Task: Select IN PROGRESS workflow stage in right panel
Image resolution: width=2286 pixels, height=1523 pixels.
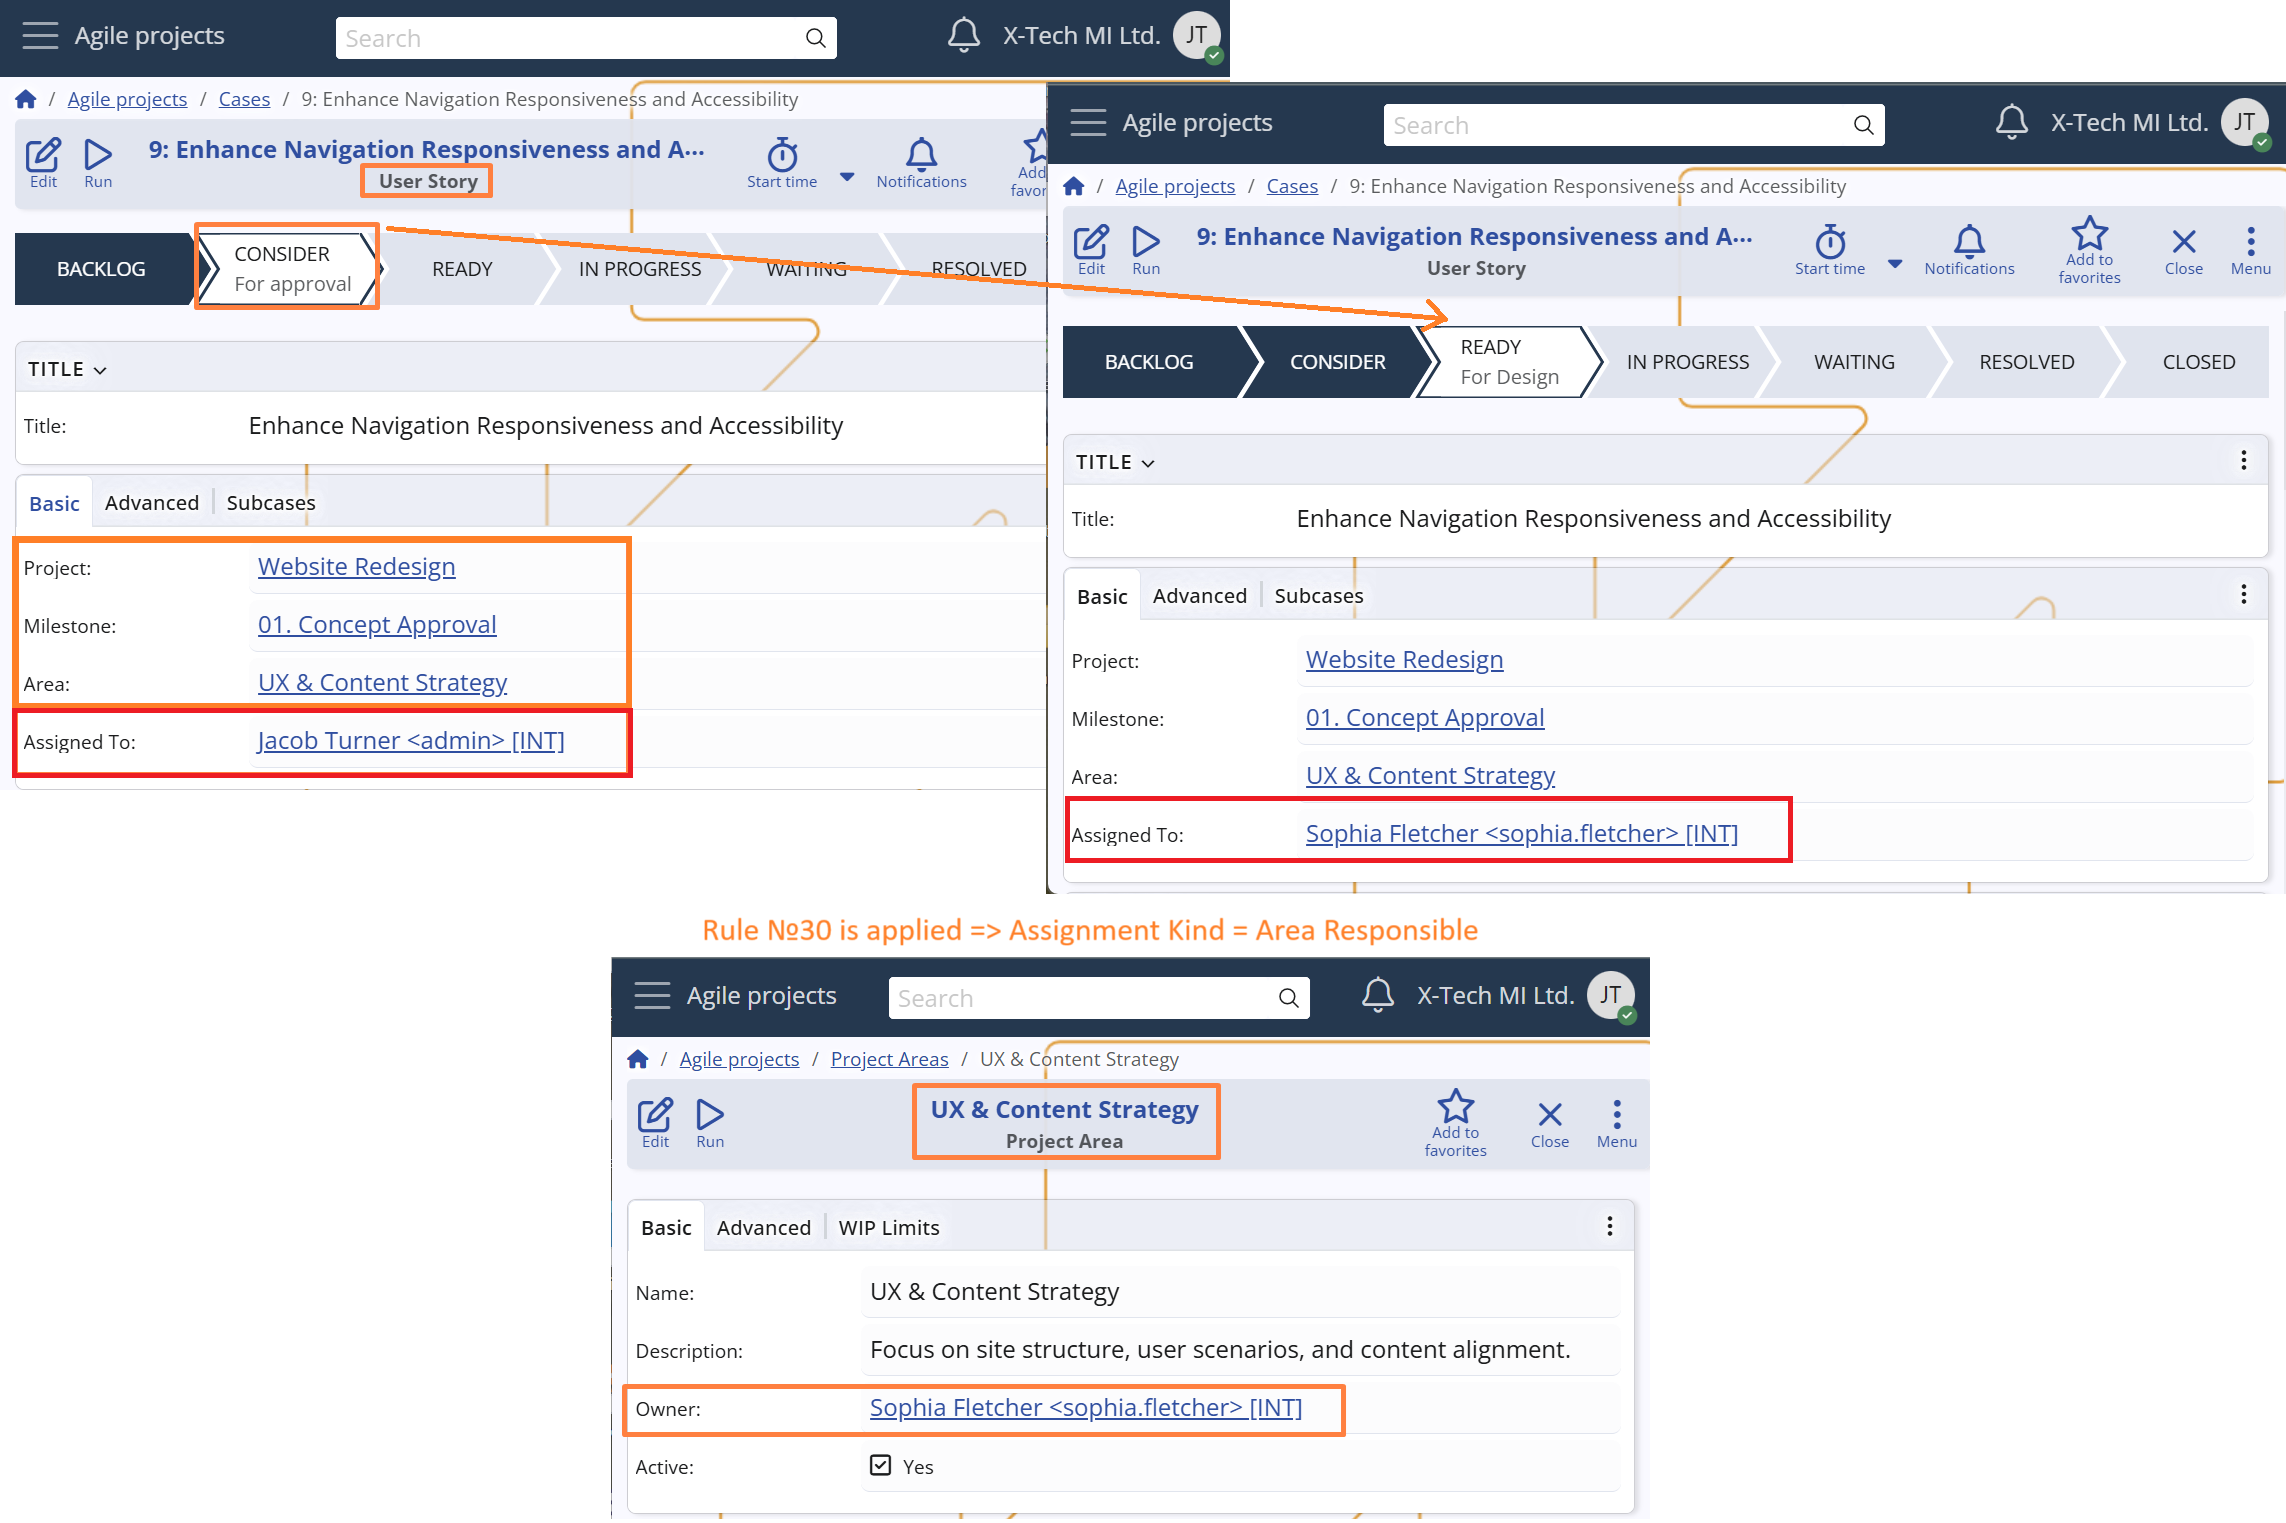Action: tap(1687, 362)
